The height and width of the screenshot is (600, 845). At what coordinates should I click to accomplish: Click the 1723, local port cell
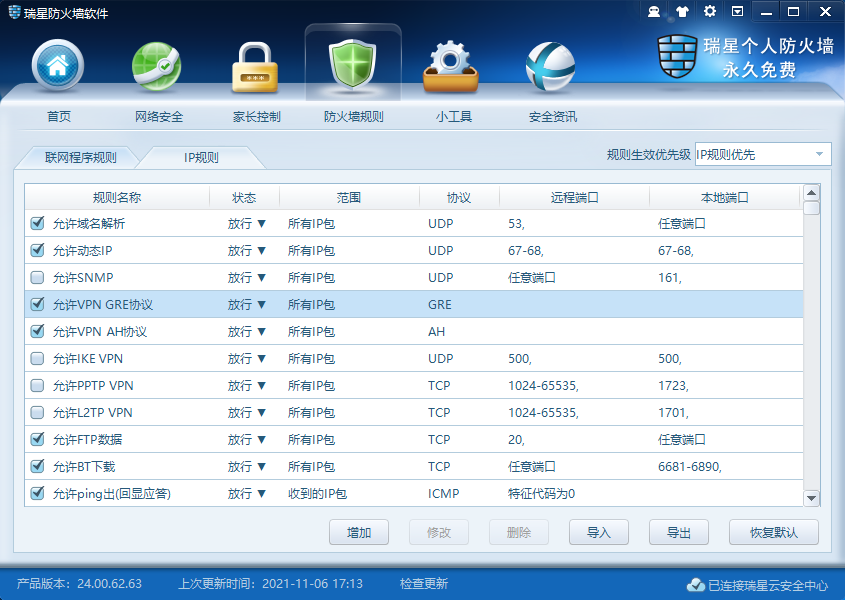[x=673, y=385]
